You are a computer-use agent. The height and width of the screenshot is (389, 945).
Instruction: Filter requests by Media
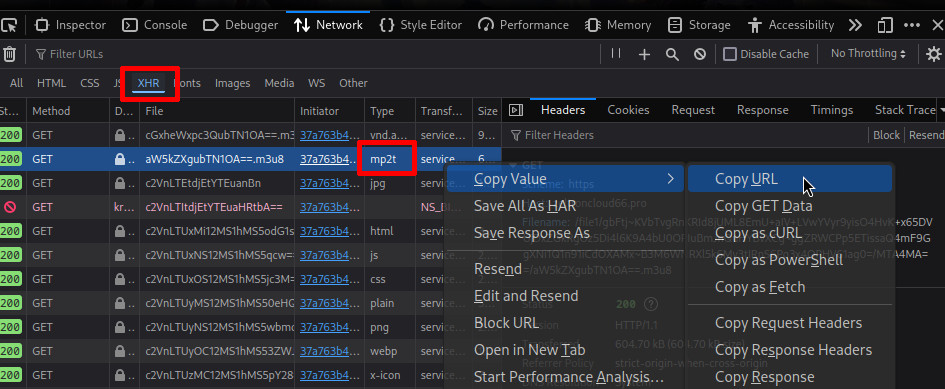pos(280,83)
